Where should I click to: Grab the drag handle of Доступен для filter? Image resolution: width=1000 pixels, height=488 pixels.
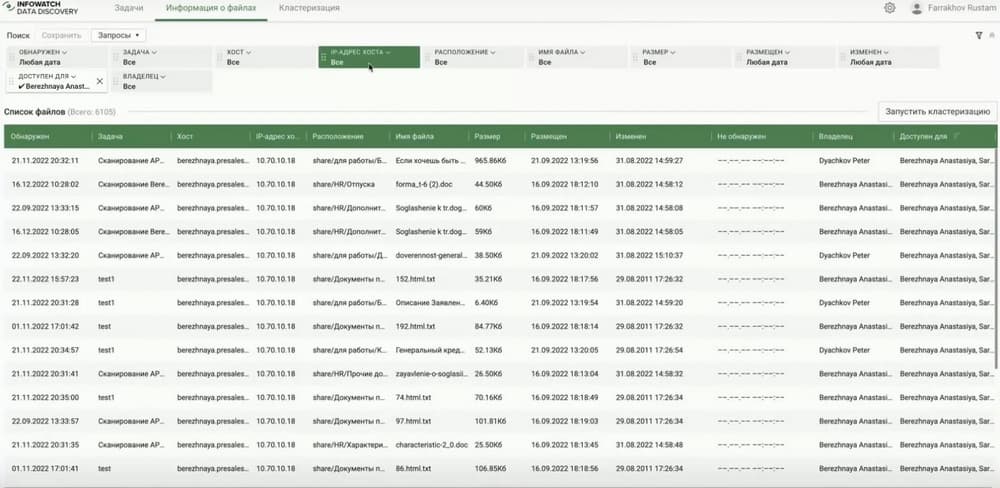click(11, 81)
